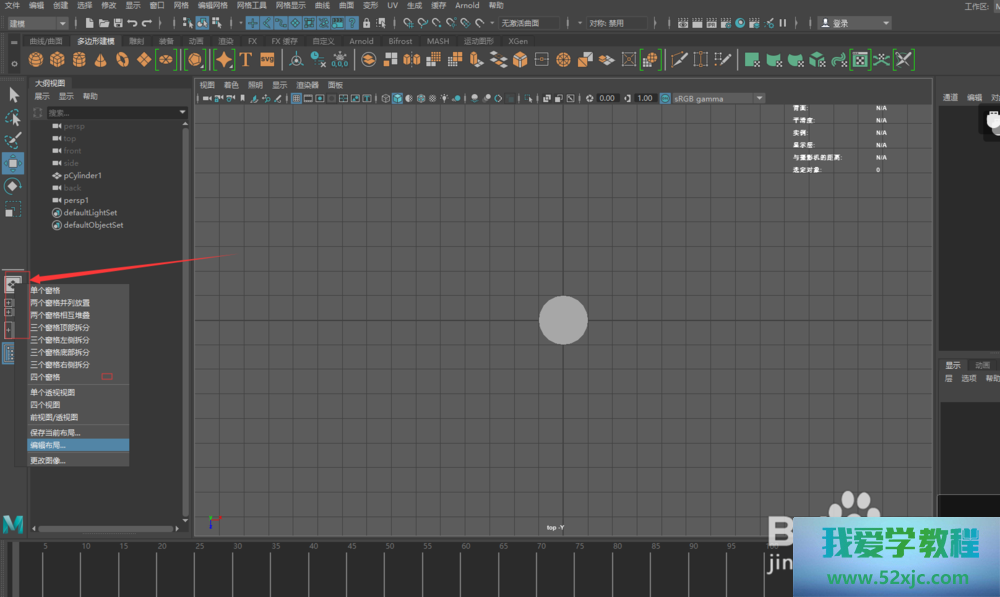Activate the Move tool in the toolbox

13,163
